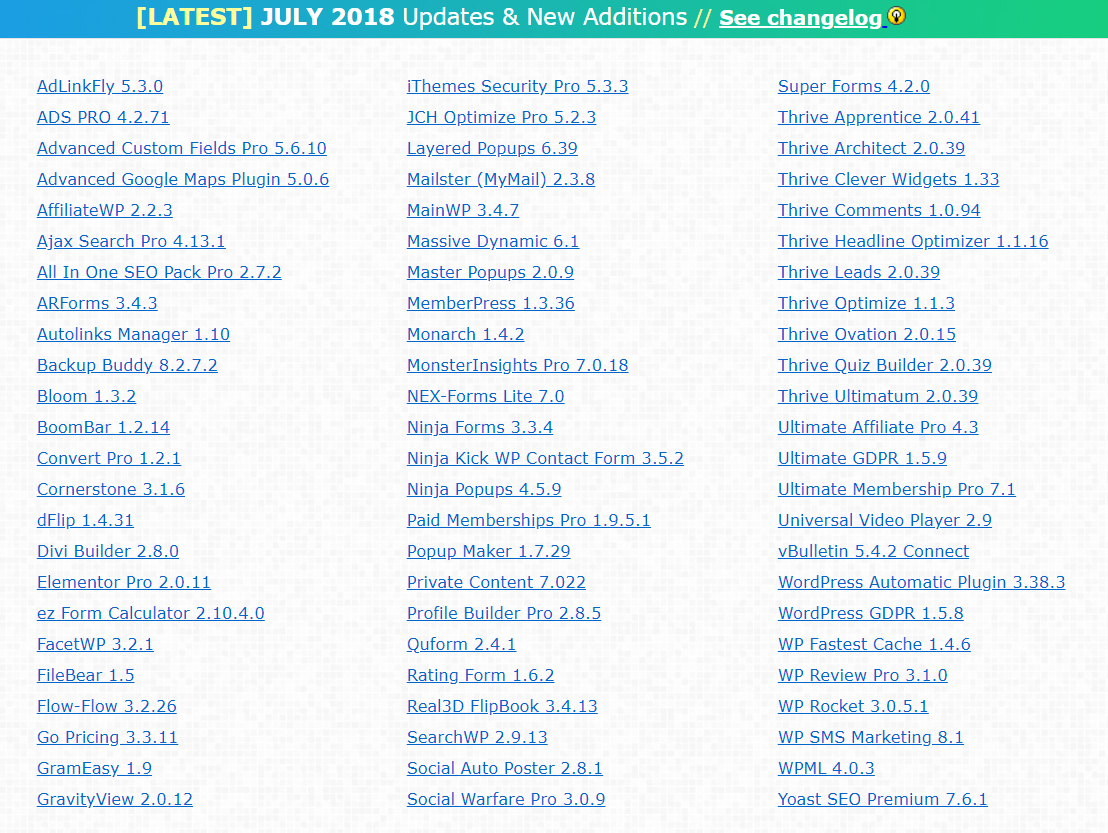Open Cornerstone 3.1.6
The height and width of the screenshot is (833, 1108).
tap(111, 490)
